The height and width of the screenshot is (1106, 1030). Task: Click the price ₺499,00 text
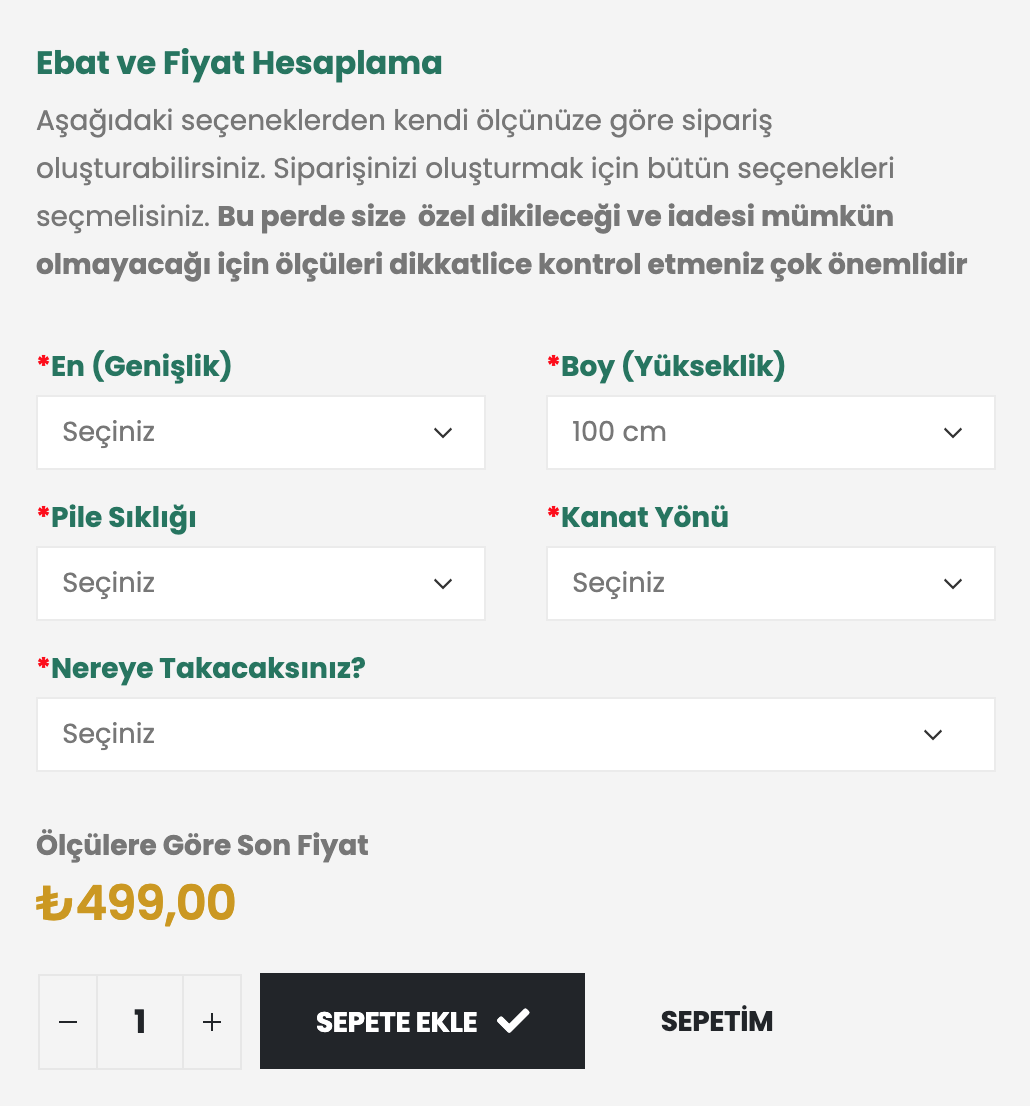click(x=136, y=902)
